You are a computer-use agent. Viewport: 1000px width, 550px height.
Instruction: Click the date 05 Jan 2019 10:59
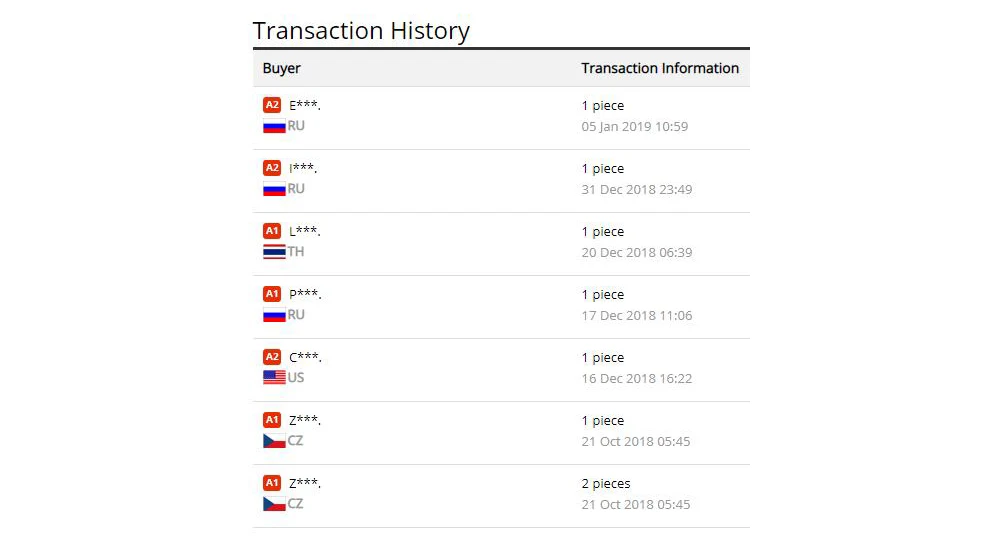pos(635,126)
